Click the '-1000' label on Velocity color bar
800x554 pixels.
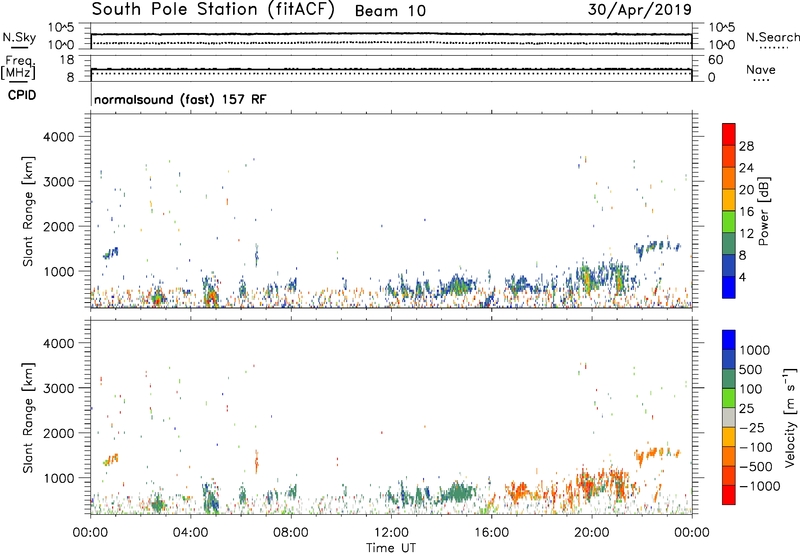click(759, 486)
